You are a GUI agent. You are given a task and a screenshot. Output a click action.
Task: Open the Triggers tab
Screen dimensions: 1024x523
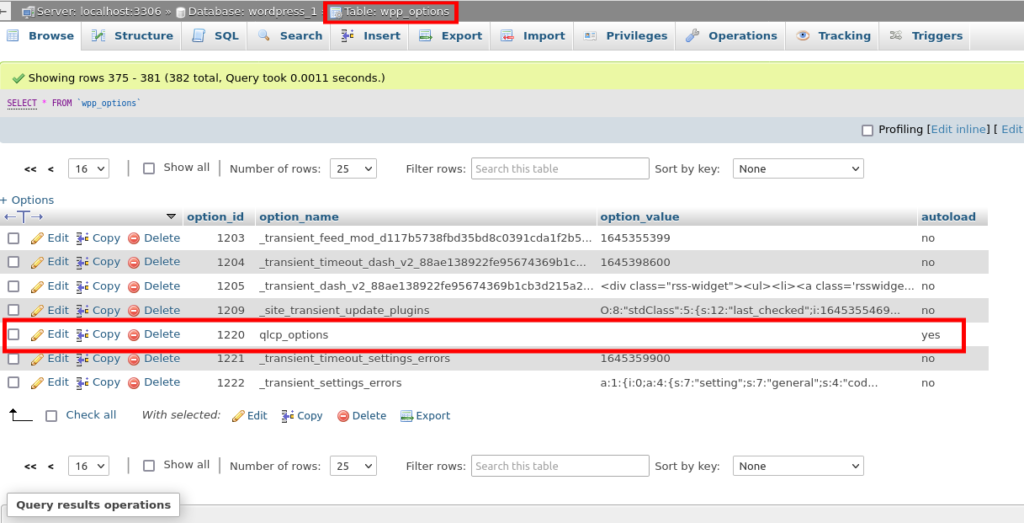[x=926, y=36]
